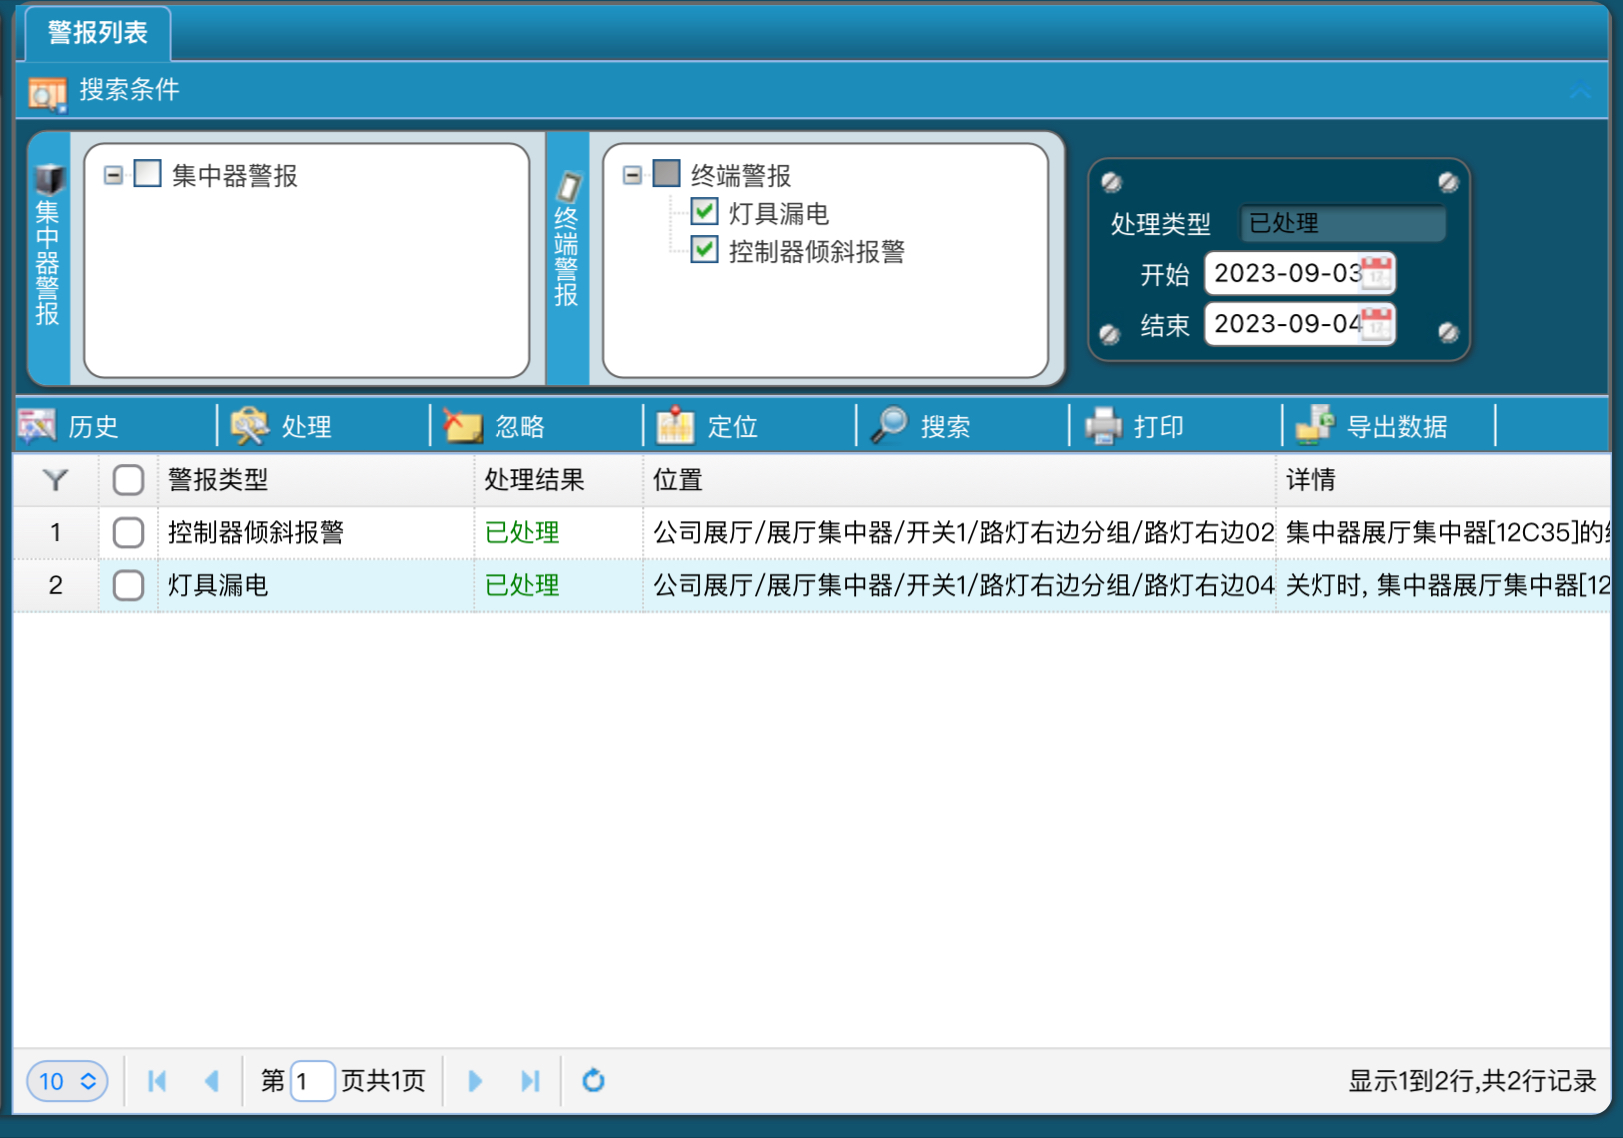Uncheck the 灯具漏电 alarm type checkbox

click(x=704, y=212)
